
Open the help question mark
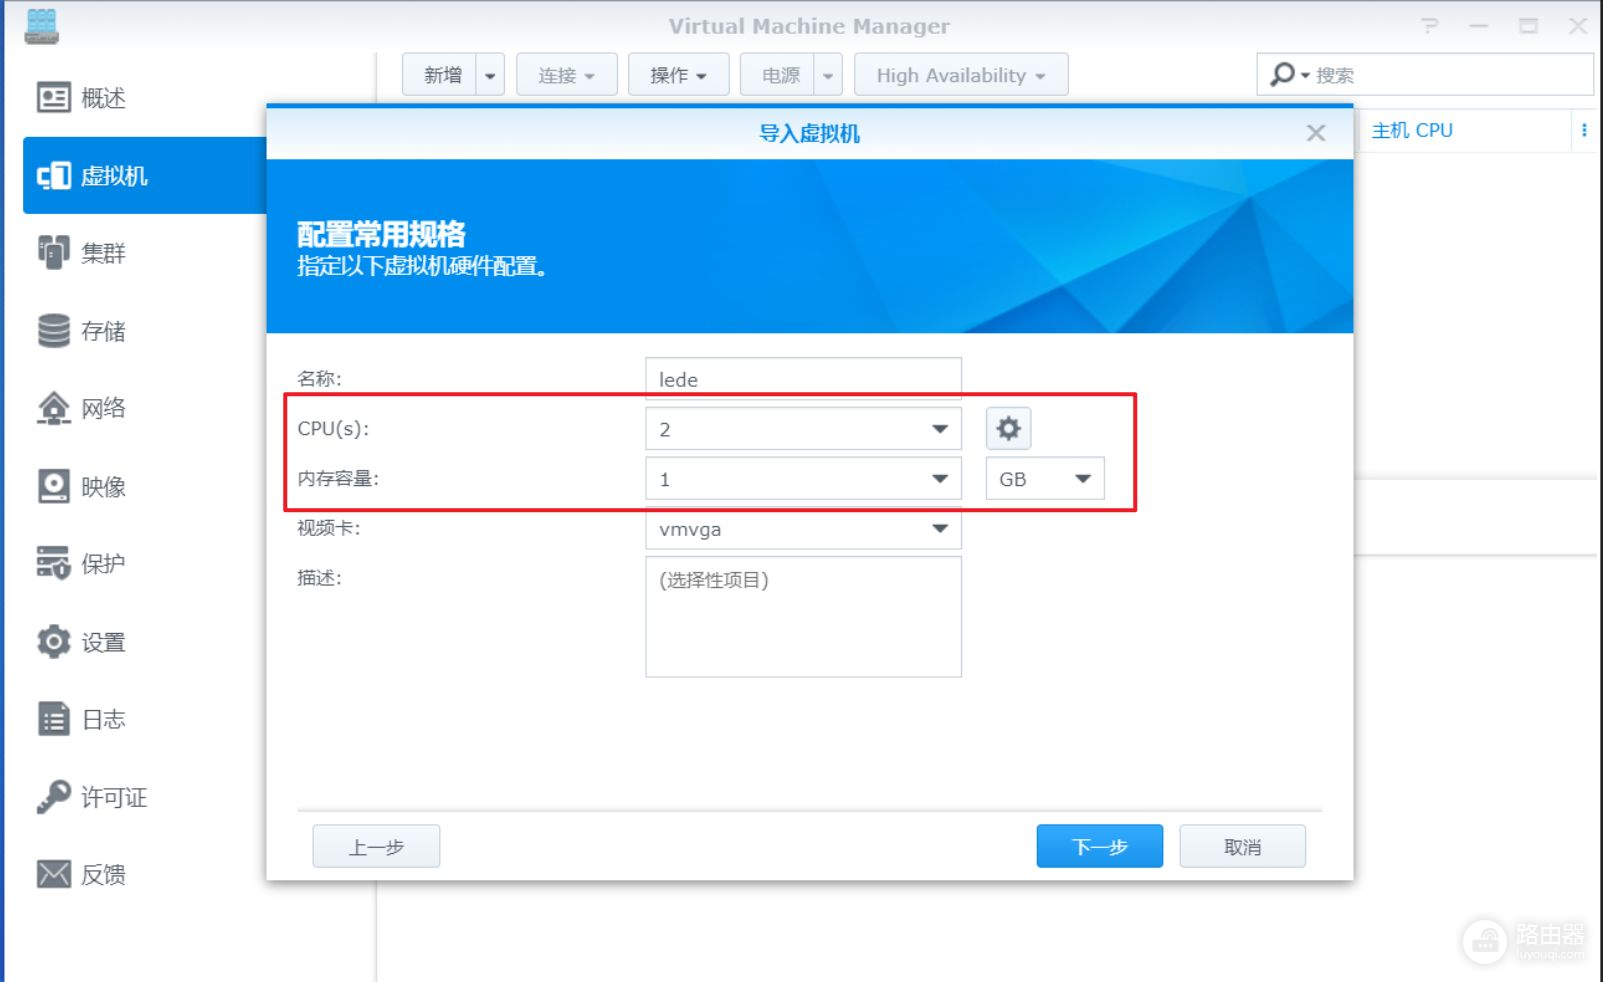click(x=1430, y=26)
